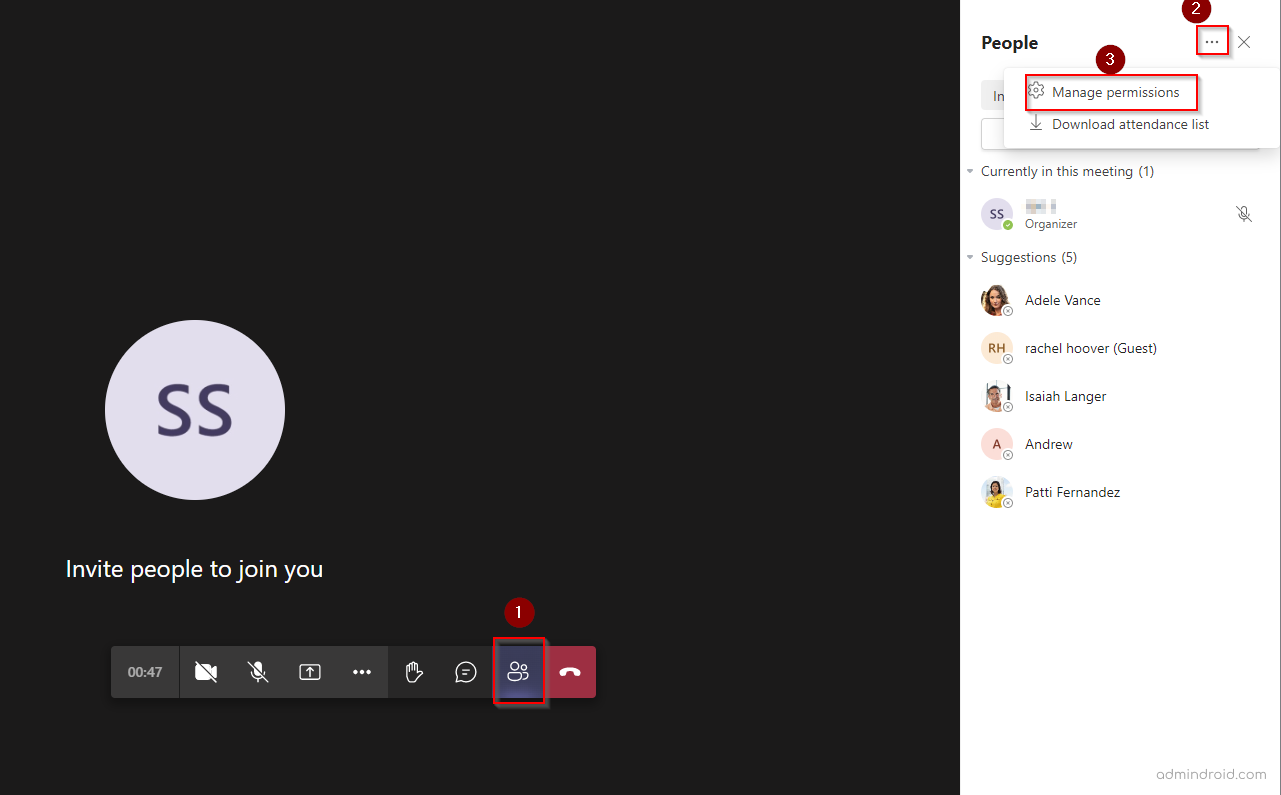This screenshot has height=795, width=1281.
Task: Select Isaiah Langer from suggestions
Action: point(1065,396)
